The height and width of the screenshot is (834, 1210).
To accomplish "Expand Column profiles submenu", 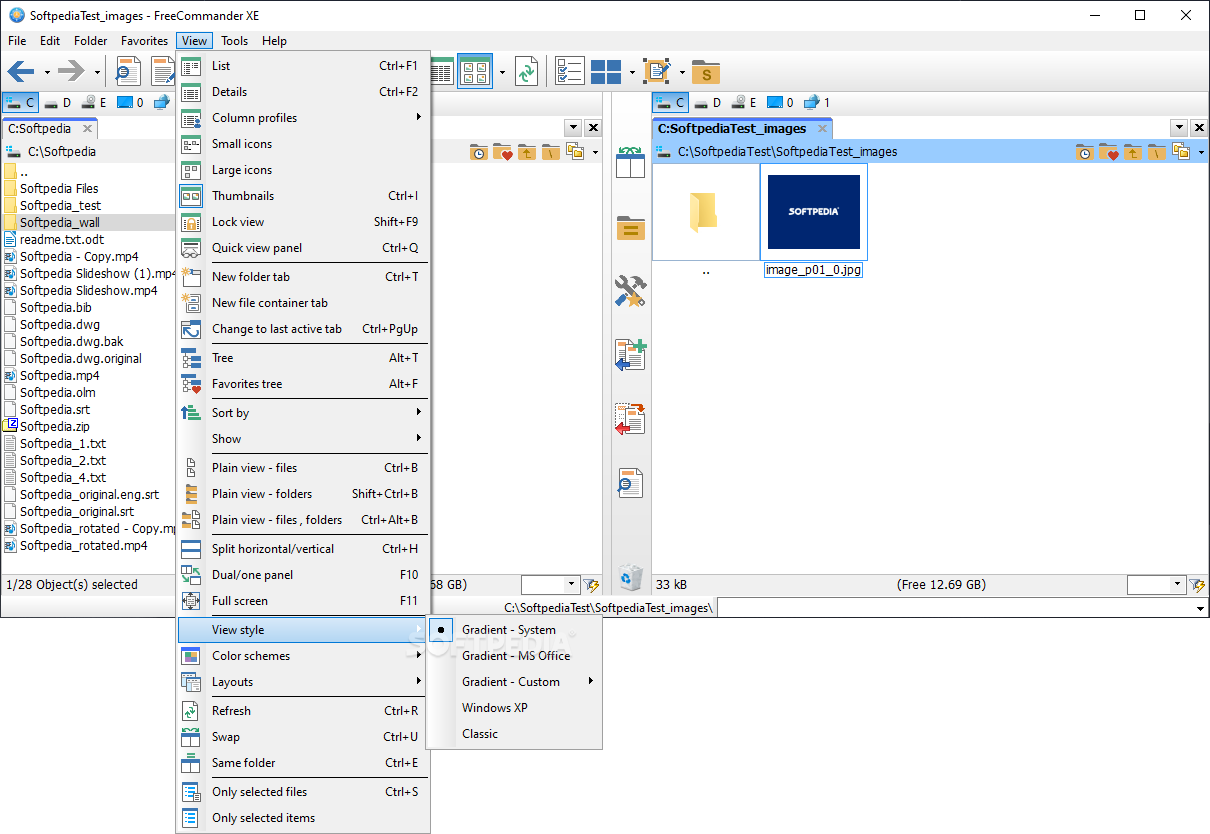I will [303, 118].
